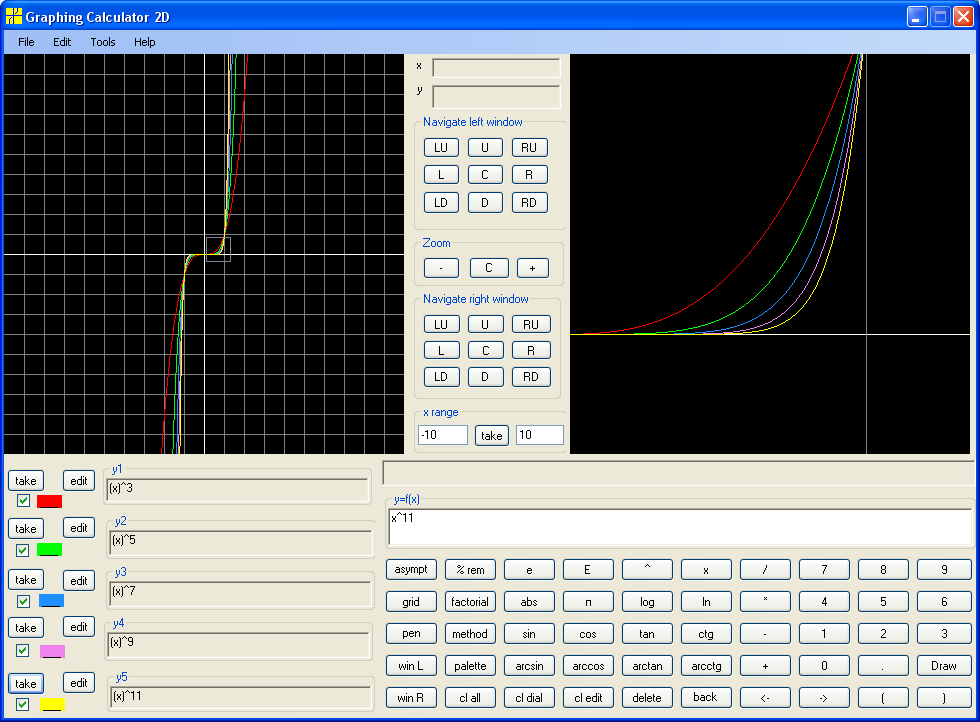Insert the abs function
The height and width of the screenshot is (722, 980).
pyautogui.click(x=529, y=601)
